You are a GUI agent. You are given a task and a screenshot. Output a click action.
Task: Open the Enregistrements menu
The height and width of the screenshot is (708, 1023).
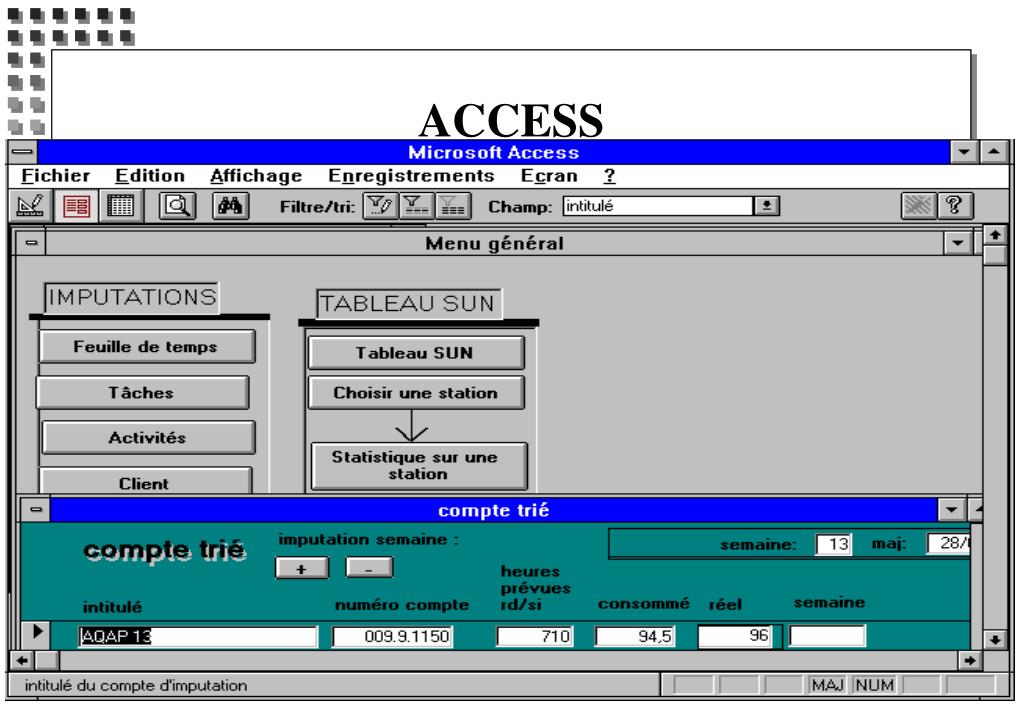point(411,176)
